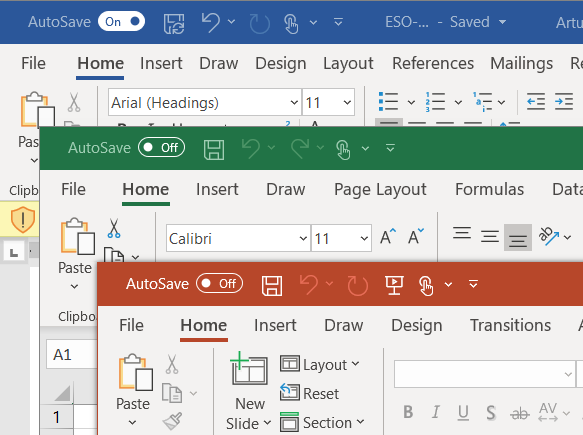
Task: Turn off AutoSave in Word
Action: tap(121, 22)
